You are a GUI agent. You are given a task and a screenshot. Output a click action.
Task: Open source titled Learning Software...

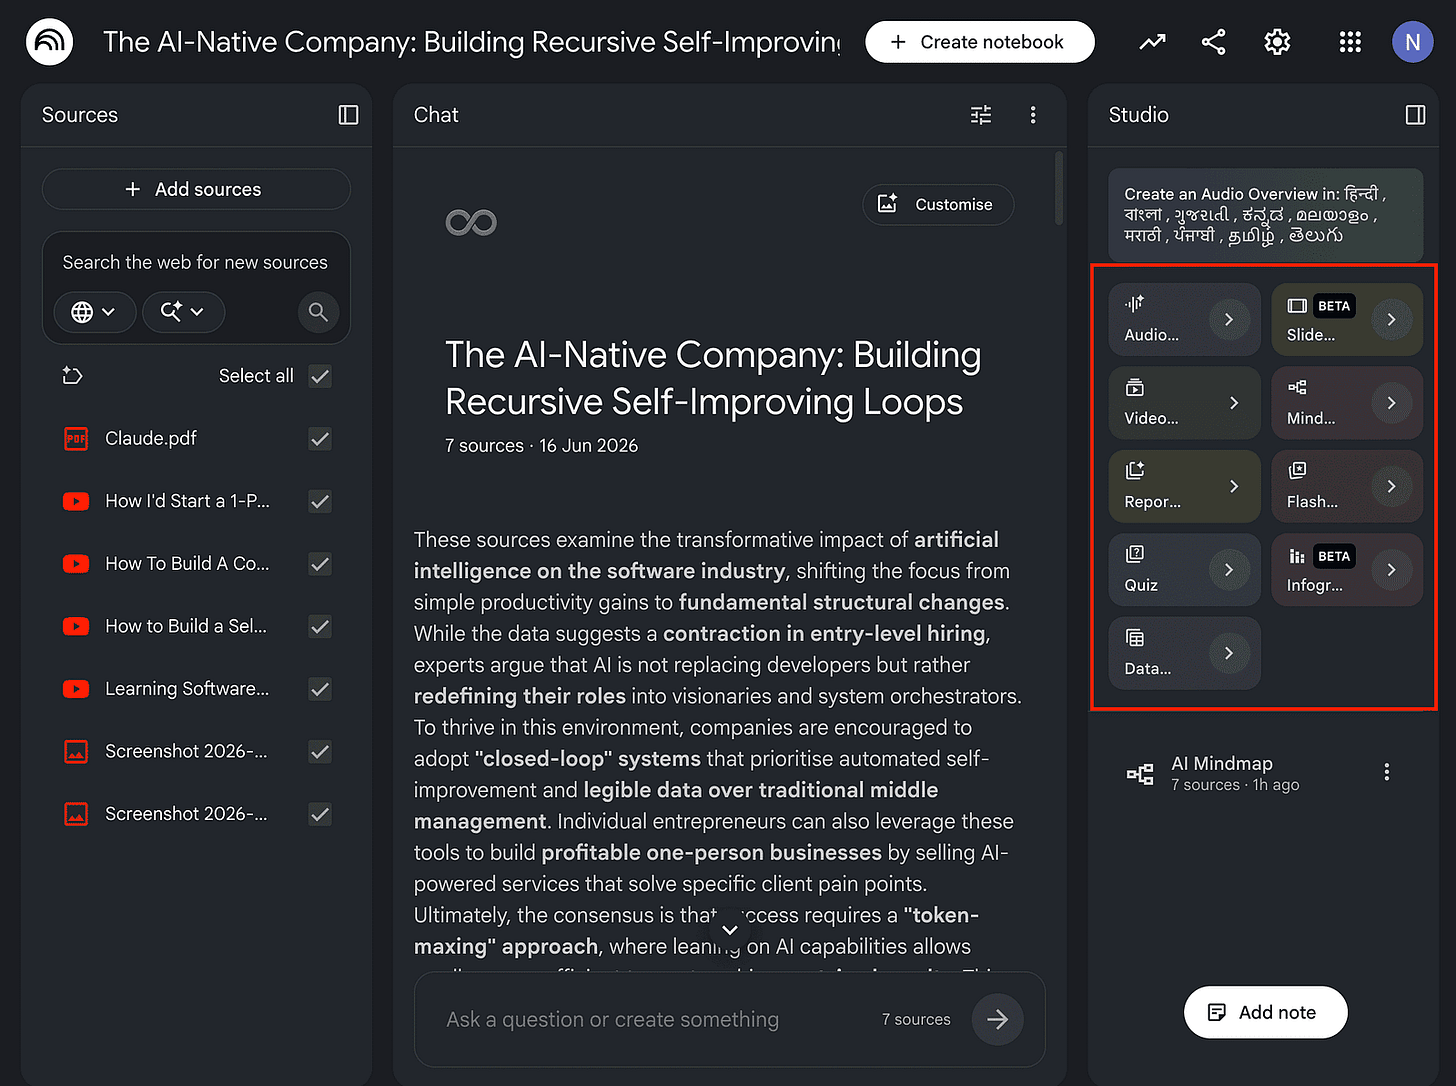click(187, 689)
